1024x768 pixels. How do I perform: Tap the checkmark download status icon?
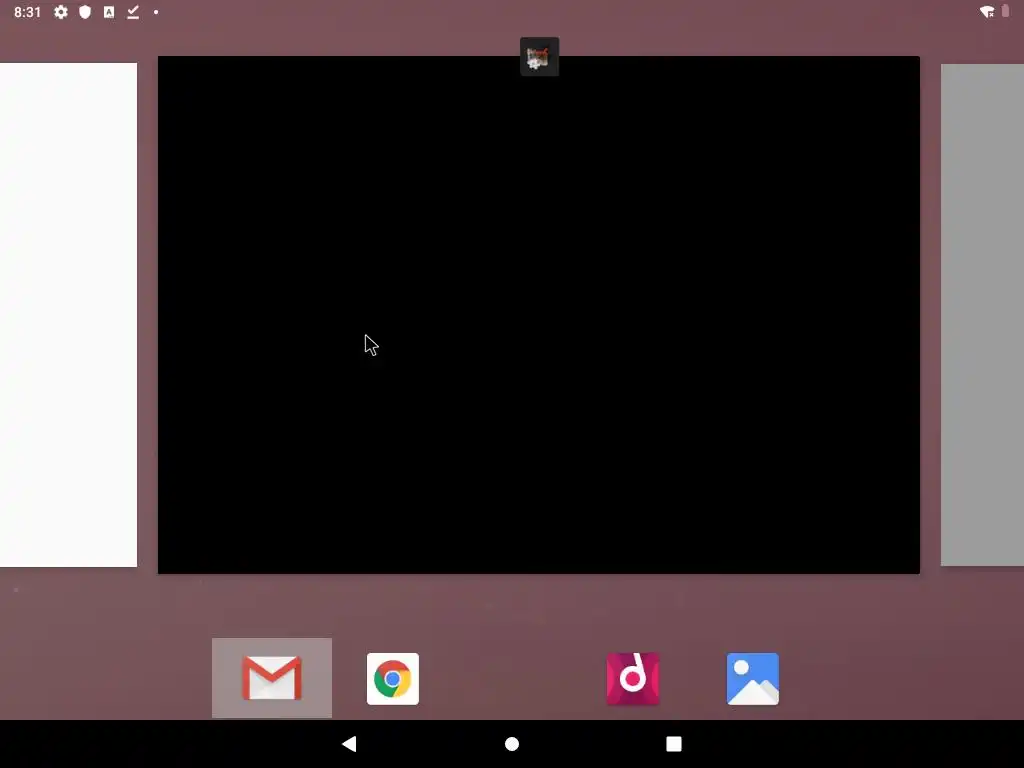(x=133, y=12)
